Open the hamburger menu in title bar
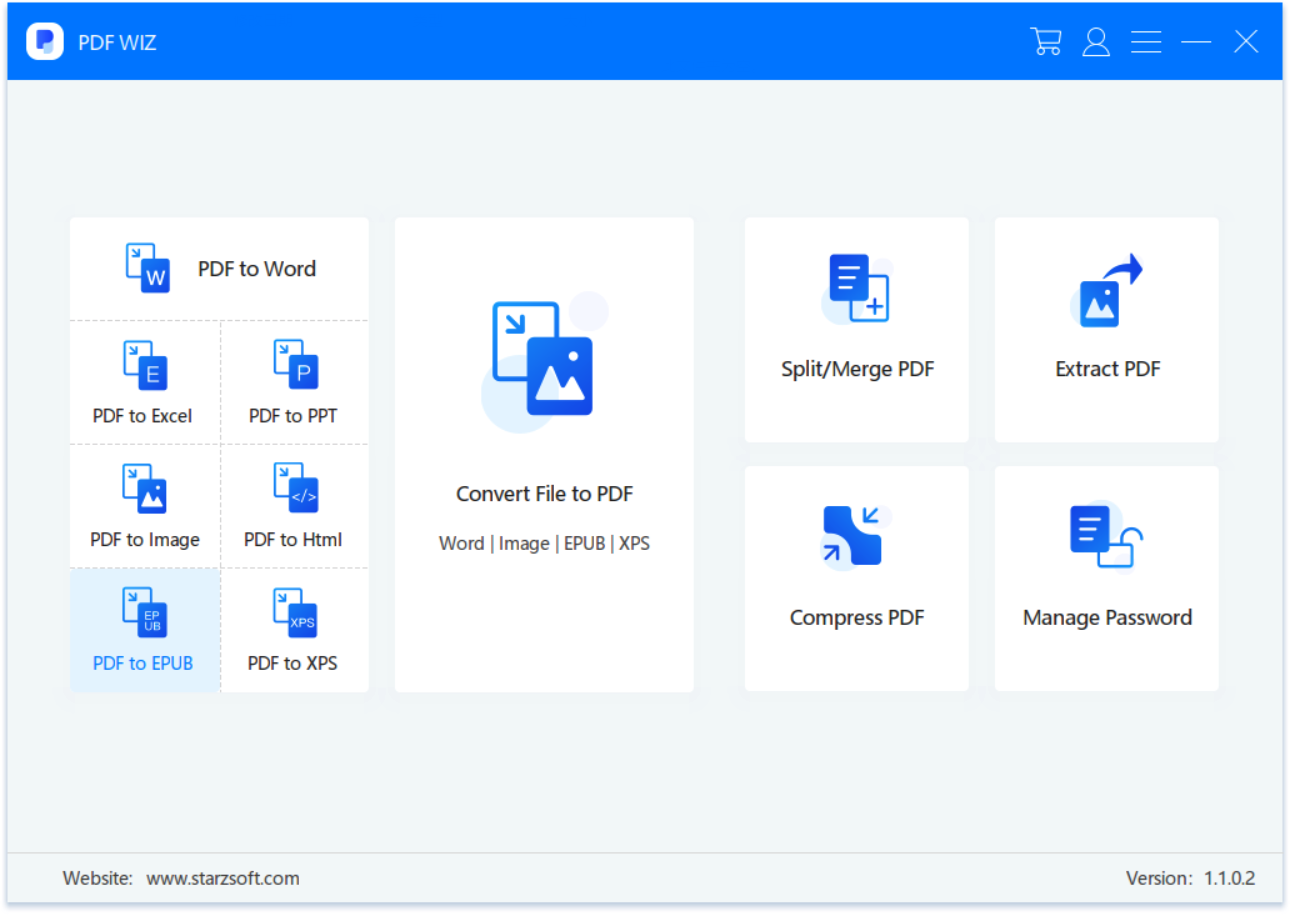The image size is (1290, 916). pyautogui.click(x=1146, y=41)
